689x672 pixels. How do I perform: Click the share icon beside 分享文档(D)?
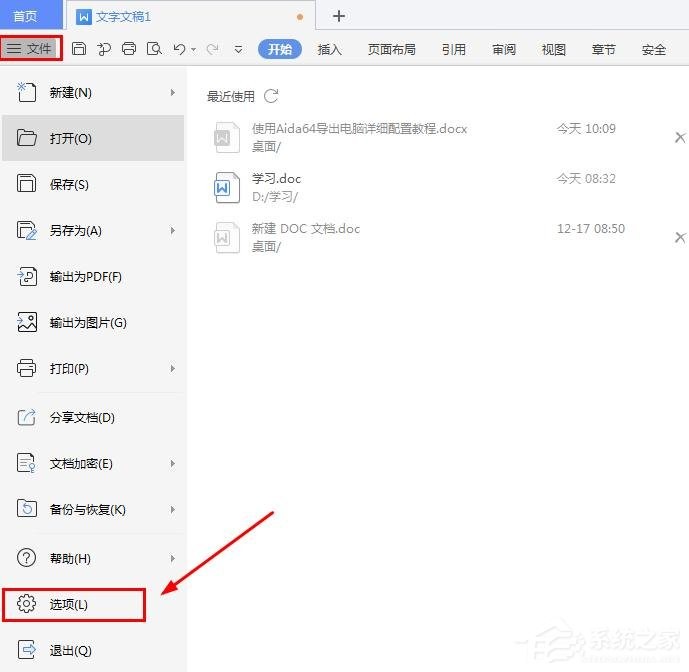point(26,417)
